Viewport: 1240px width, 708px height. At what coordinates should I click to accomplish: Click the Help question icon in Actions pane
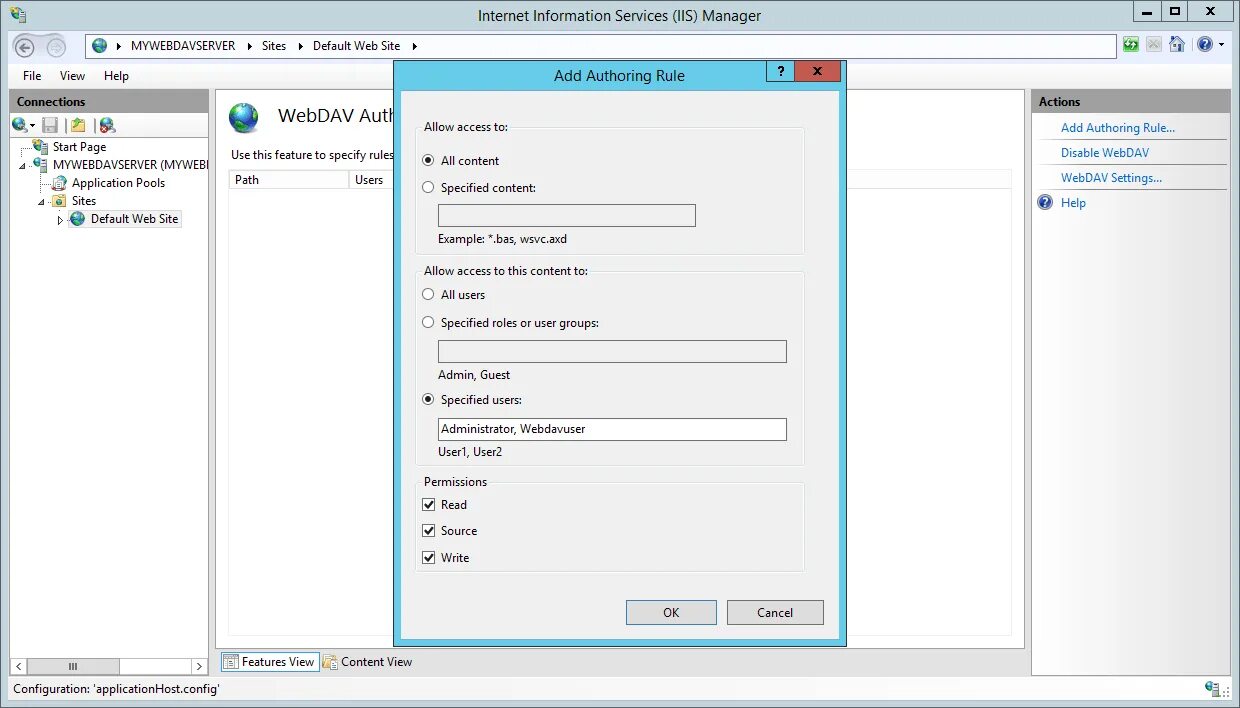(1046, 202)
